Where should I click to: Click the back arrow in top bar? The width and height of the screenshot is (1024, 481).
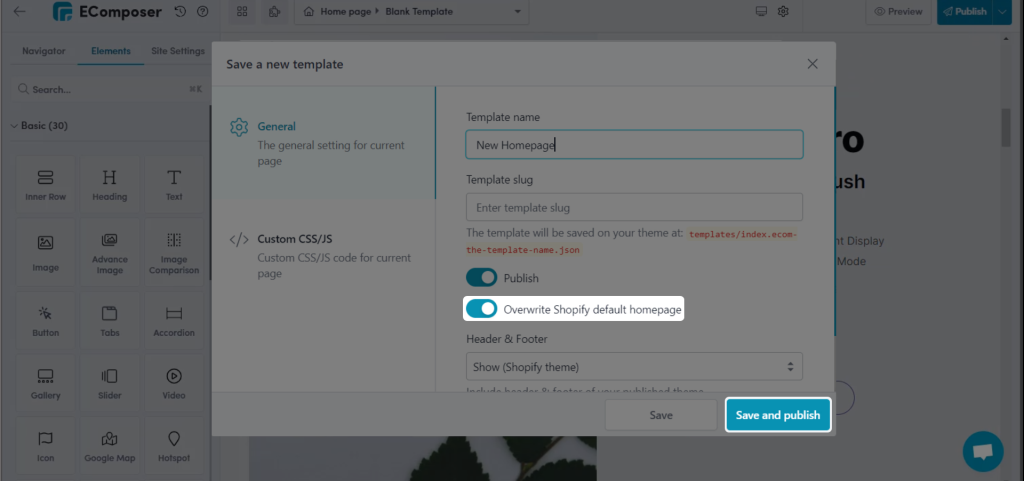pos(20,12)
